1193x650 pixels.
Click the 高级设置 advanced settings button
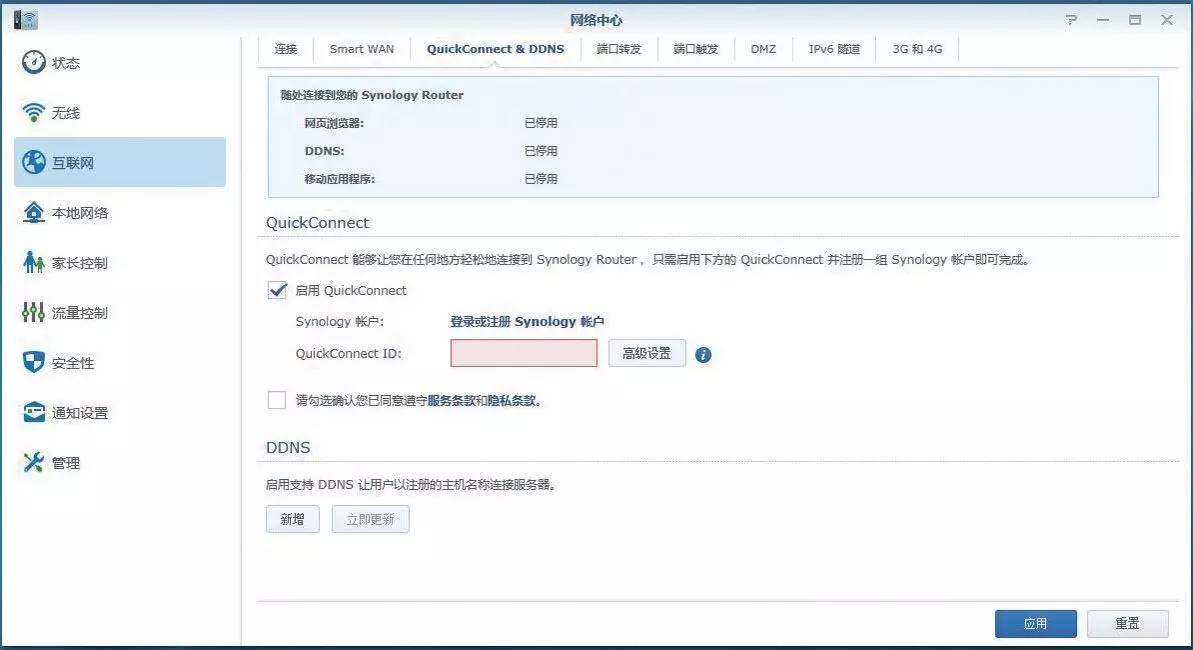pyautogui.click(x=647, y=353)
